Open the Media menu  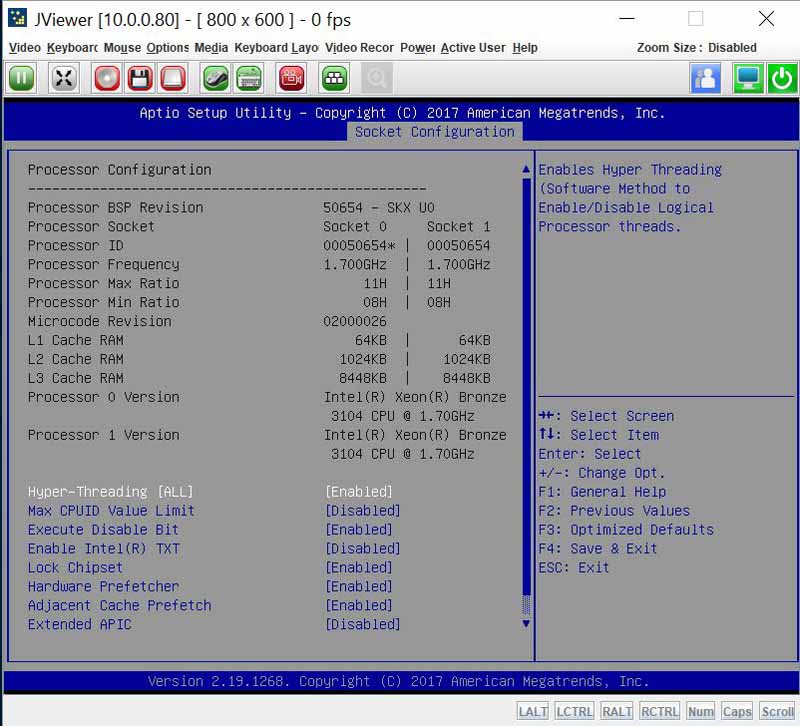[x=211, y=48]
